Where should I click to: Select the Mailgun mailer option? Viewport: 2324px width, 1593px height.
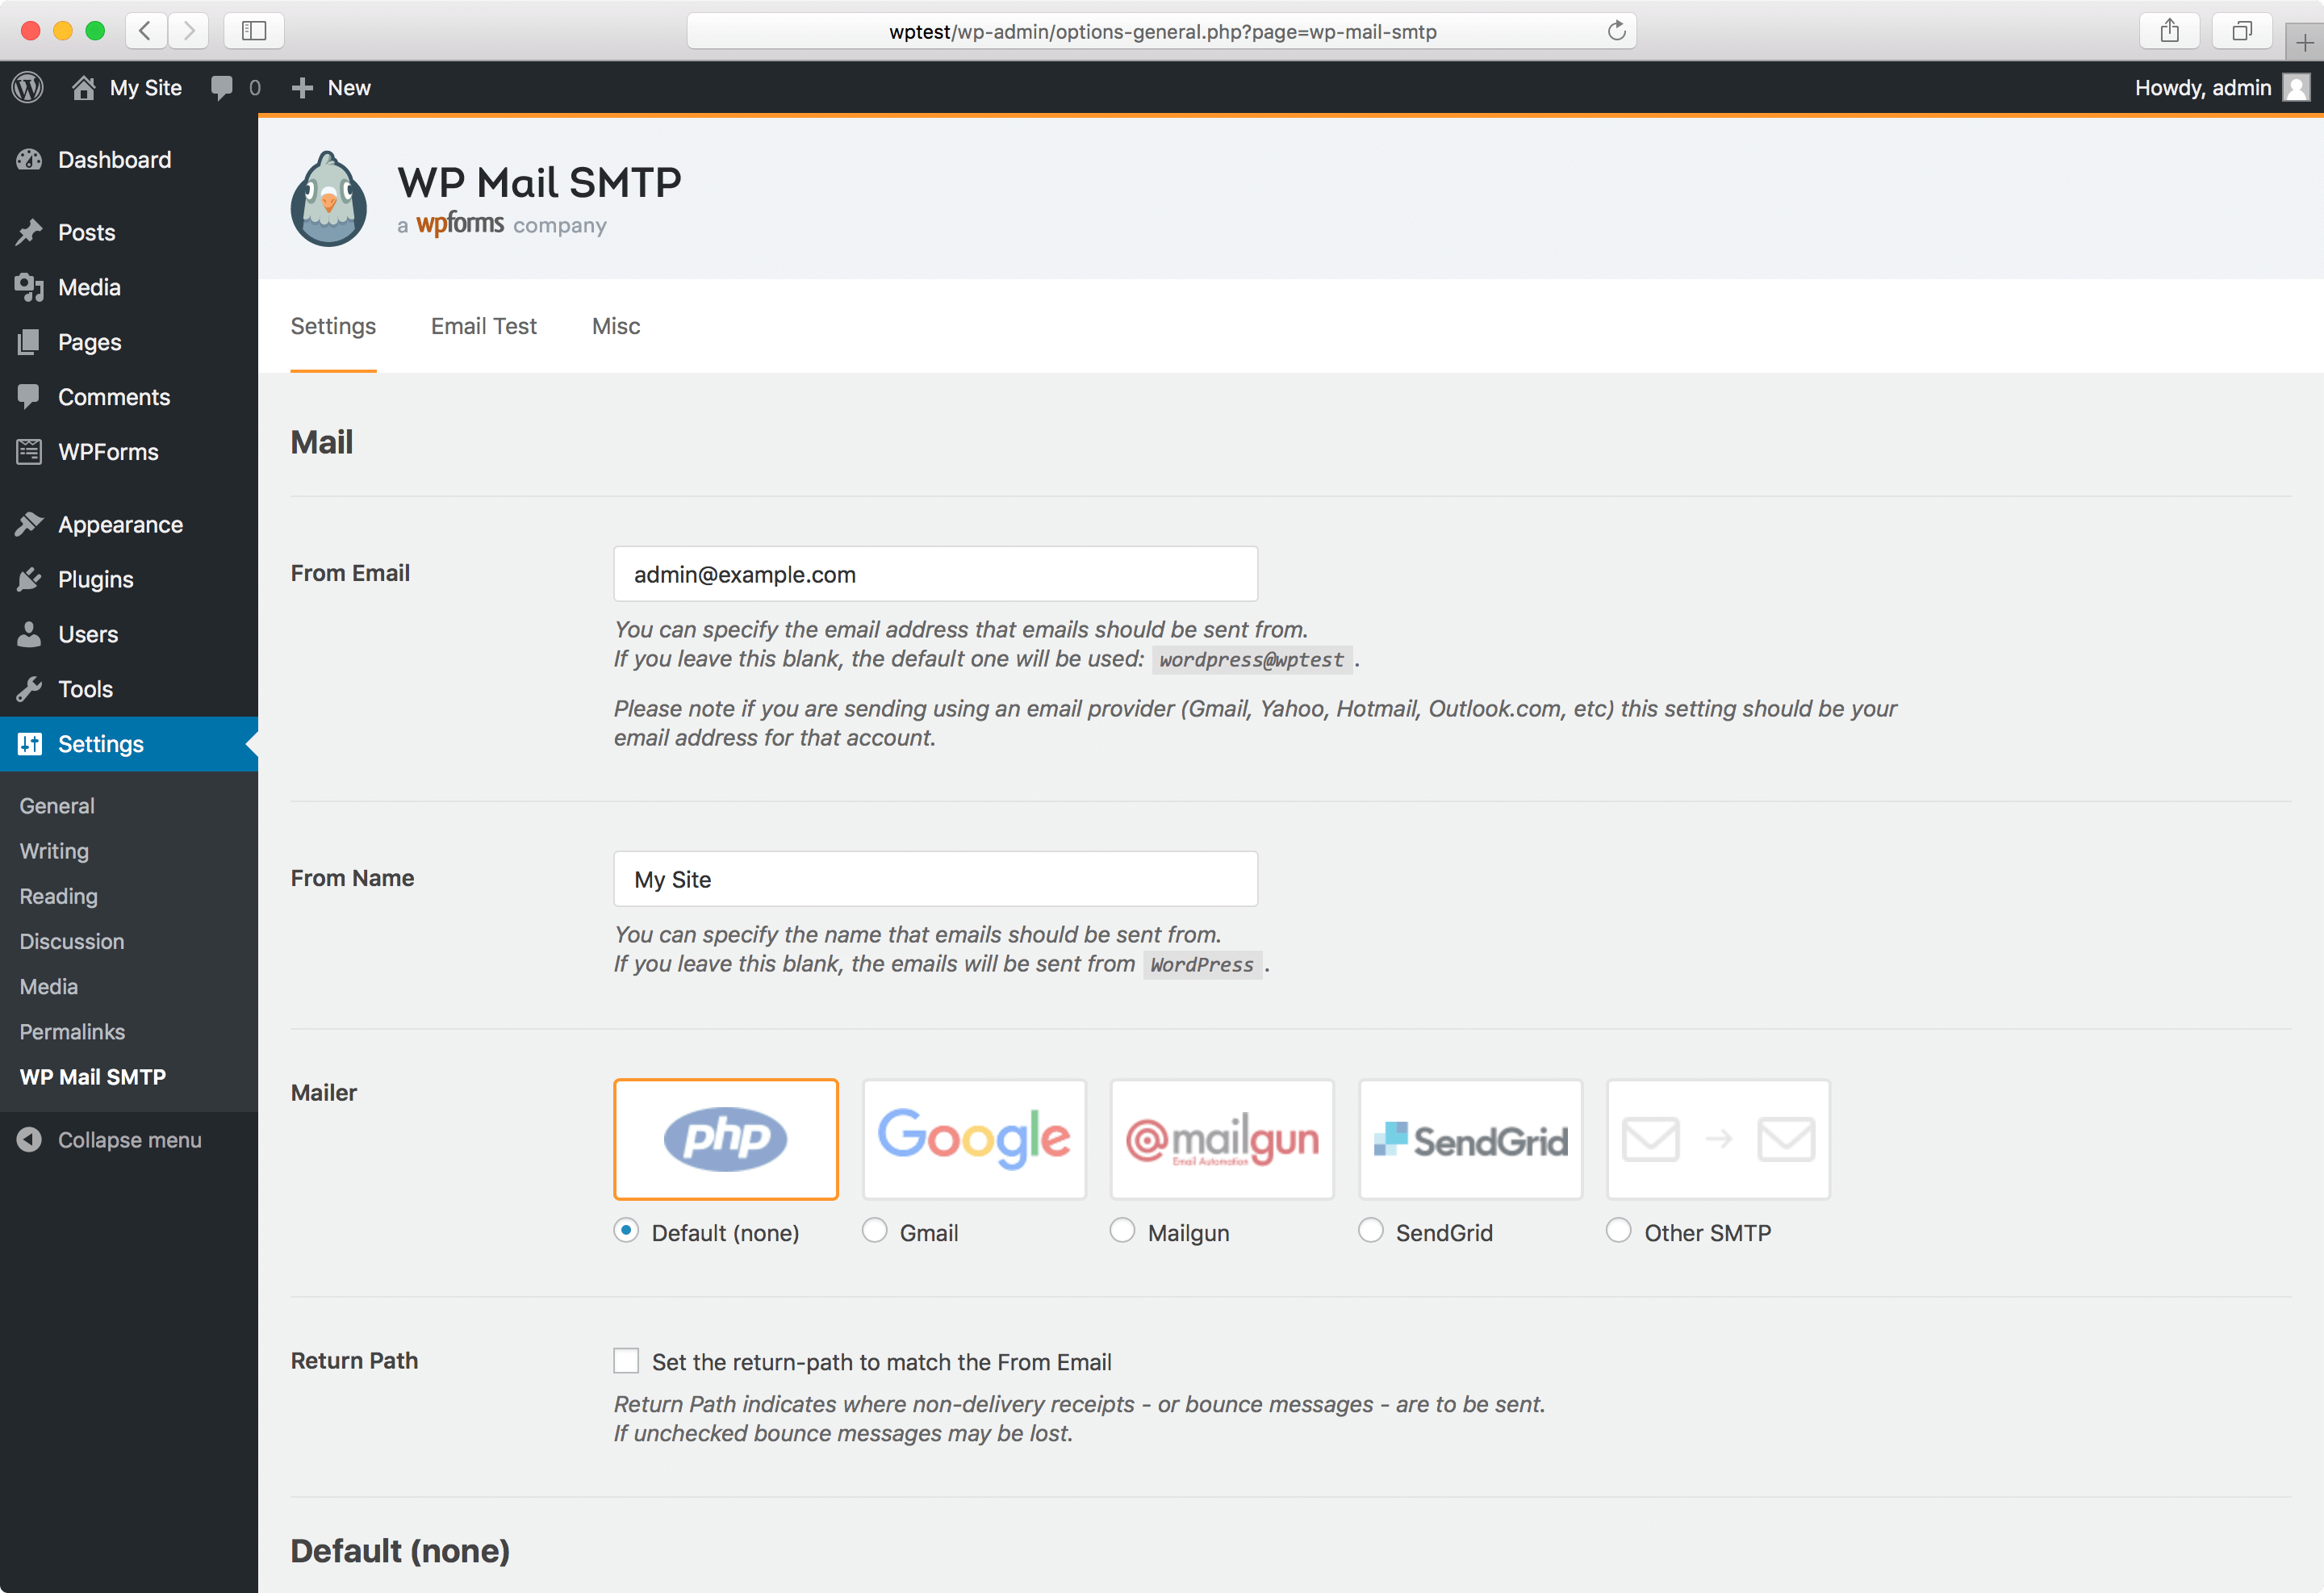1123,1231
